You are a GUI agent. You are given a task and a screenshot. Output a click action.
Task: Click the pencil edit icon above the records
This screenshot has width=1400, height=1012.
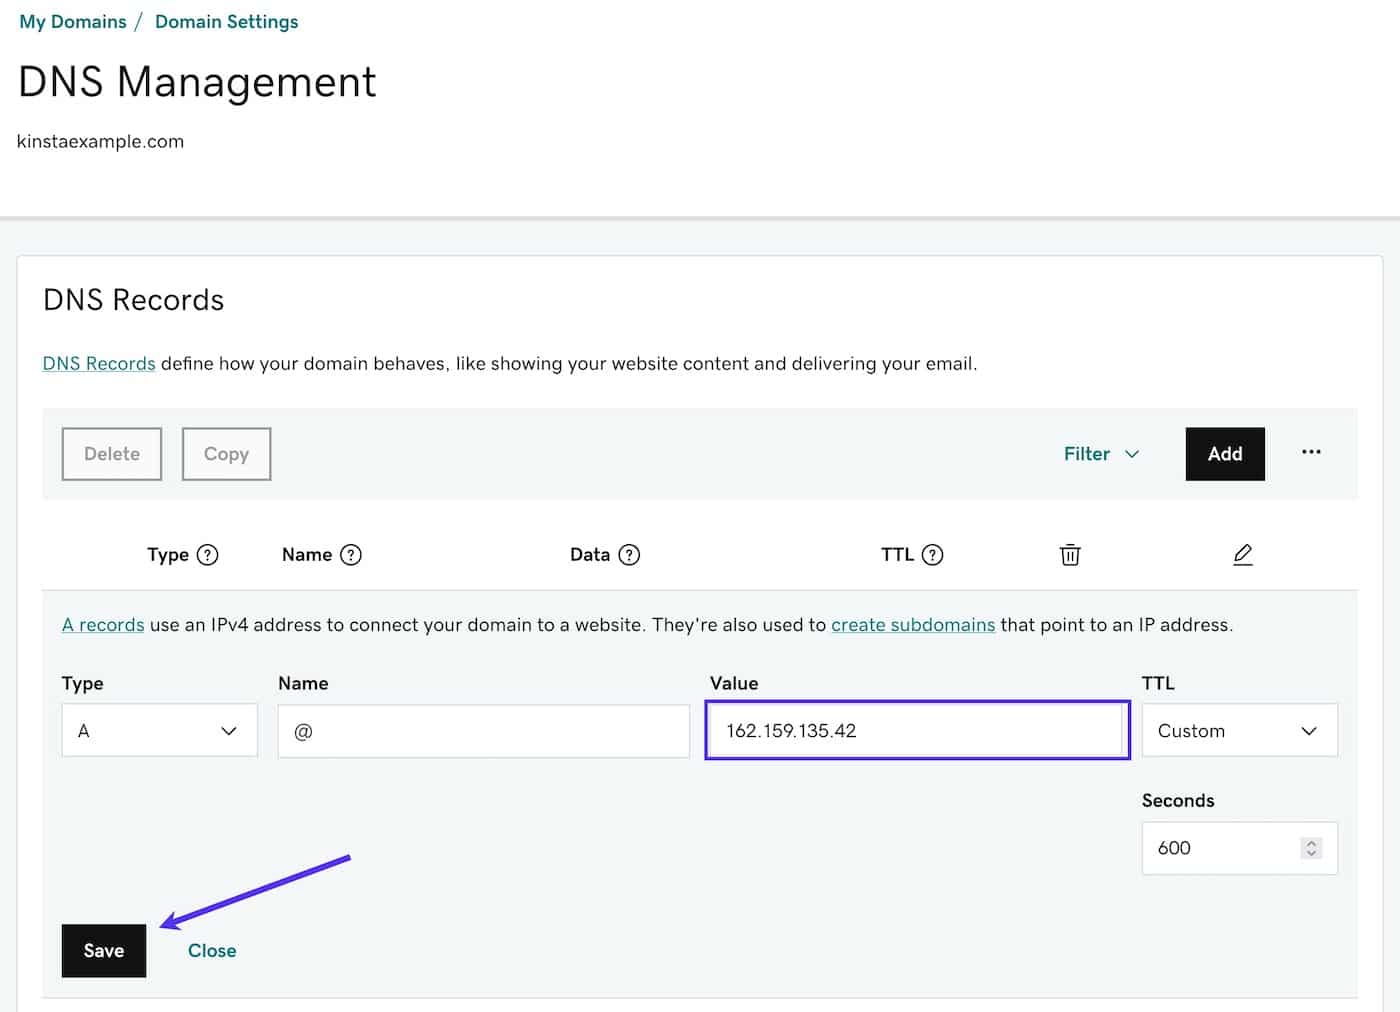click(x=1243, y=554)
